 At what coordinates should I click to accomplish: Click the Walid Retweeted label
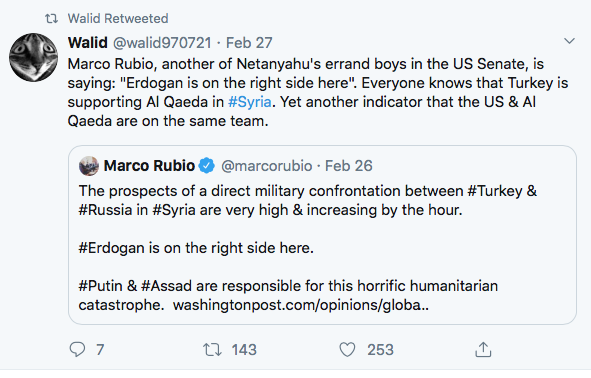point(118,18)
